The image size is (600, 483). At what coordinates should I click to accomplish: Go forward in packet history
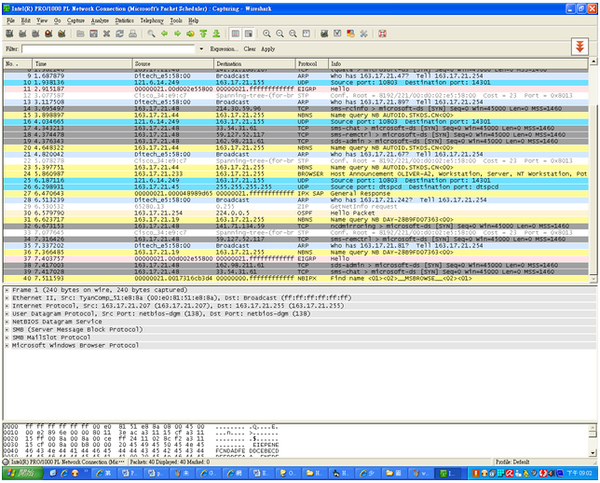tap(177, 34)
